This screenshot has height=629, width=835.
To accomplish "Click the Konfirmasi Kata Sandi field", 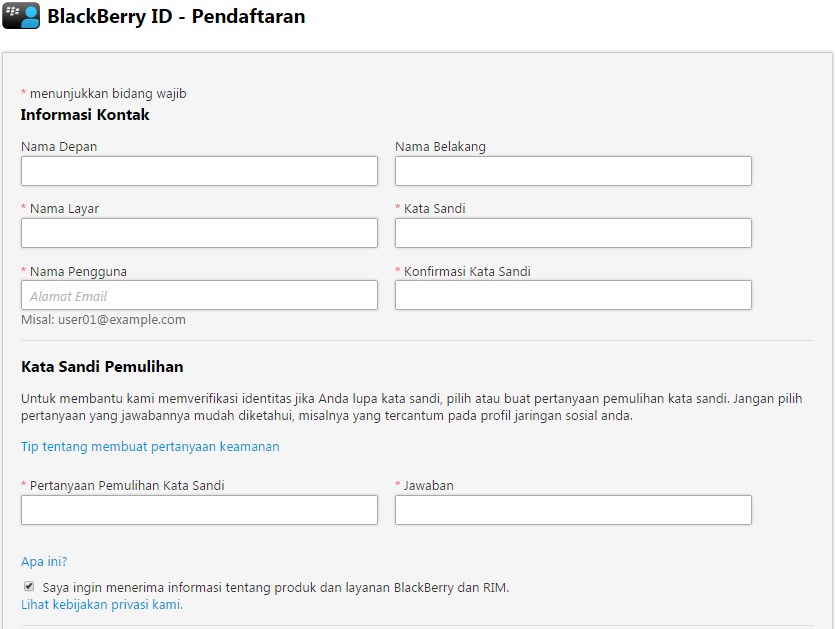I will 573,295.
